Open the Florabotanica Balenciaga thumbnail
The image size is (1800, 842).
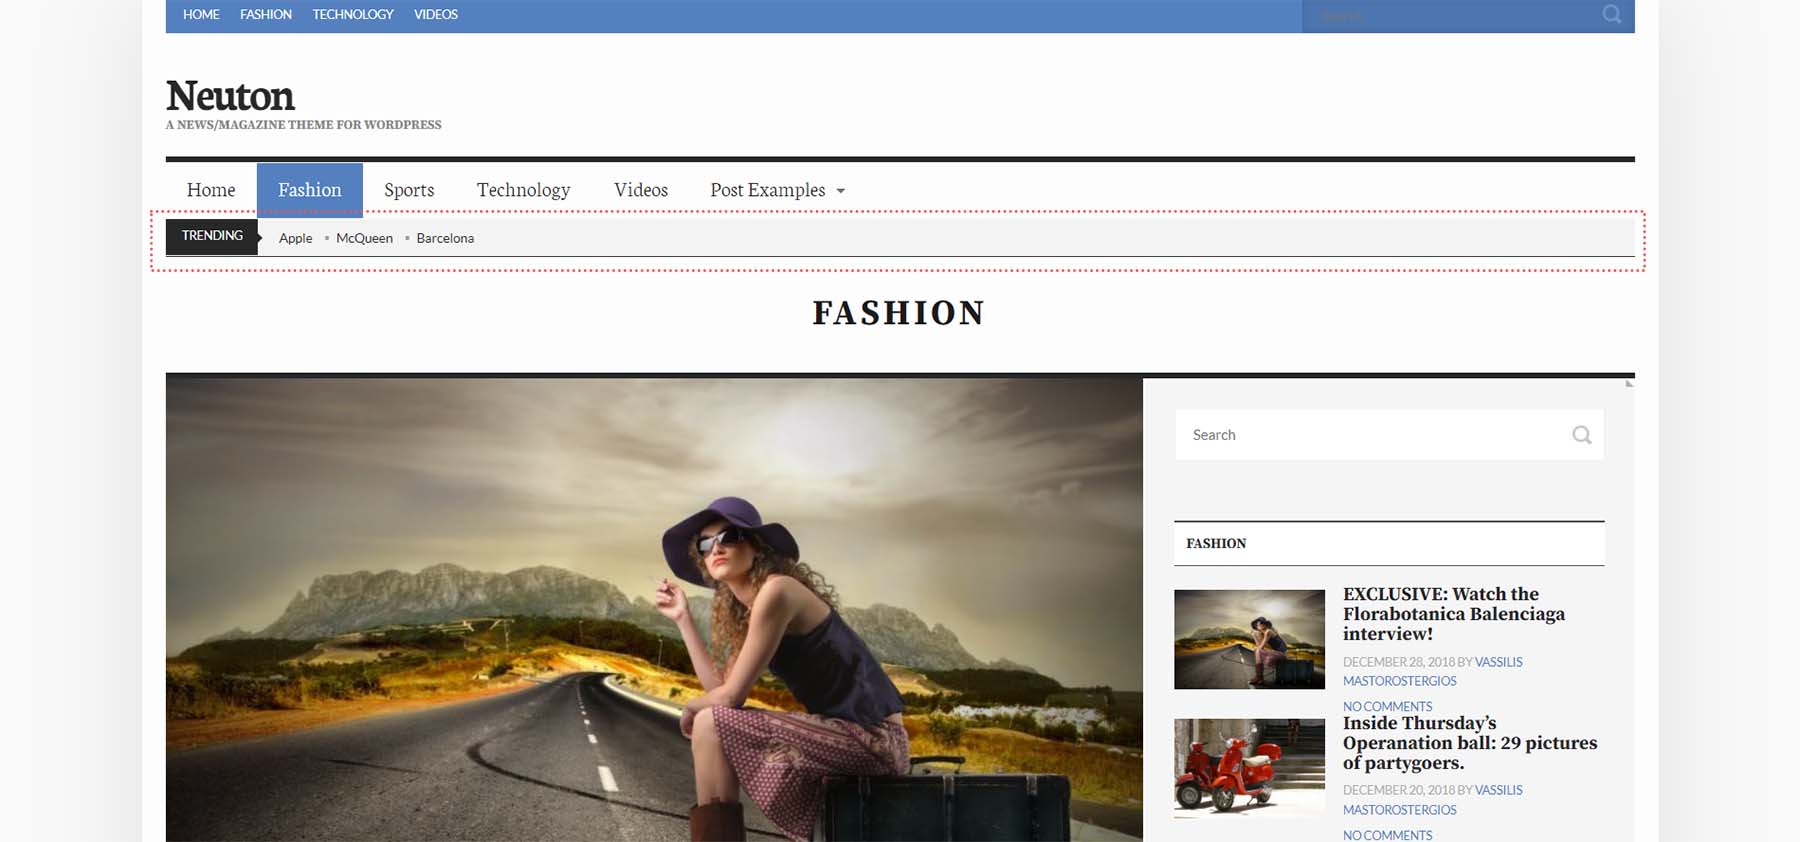[x=1249, y=639]
